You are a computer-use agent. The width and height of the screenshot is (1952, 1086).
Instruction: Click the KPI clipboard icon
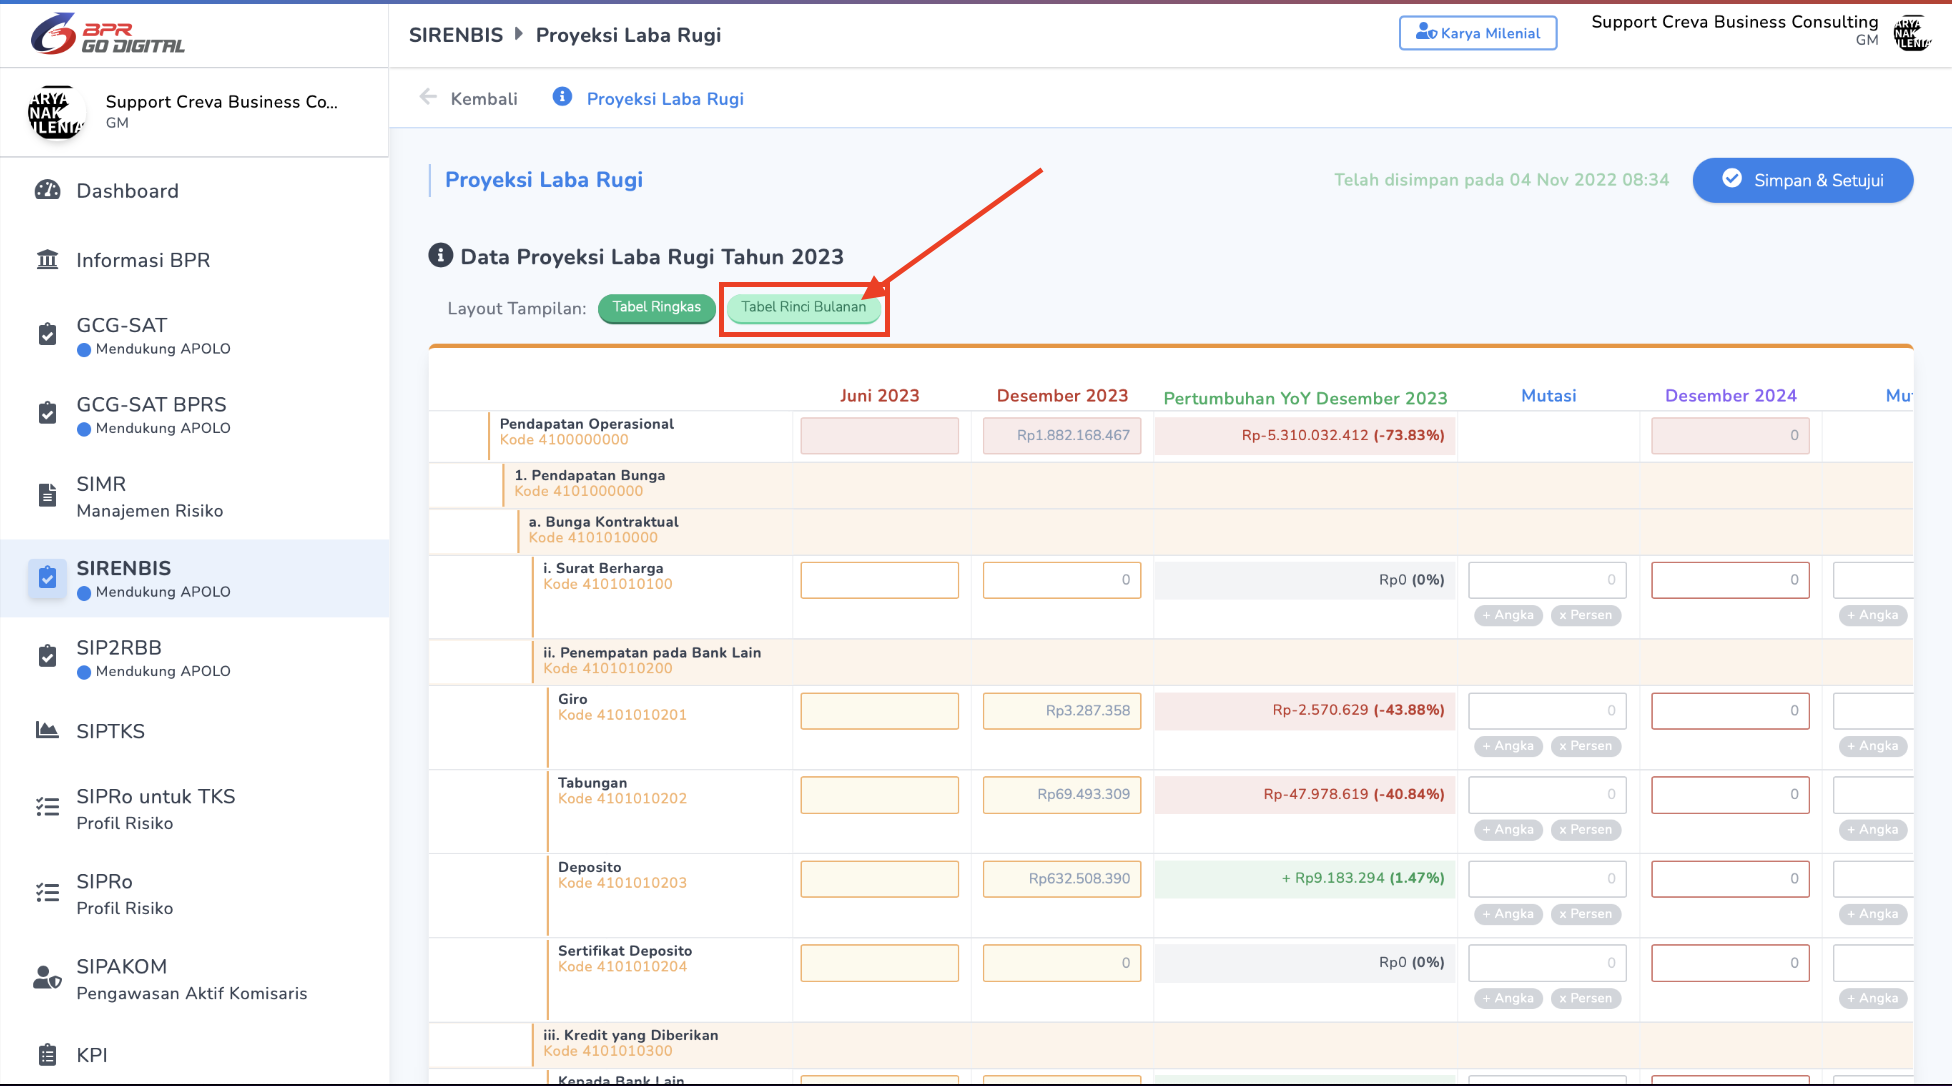[x=47, y=1055]
